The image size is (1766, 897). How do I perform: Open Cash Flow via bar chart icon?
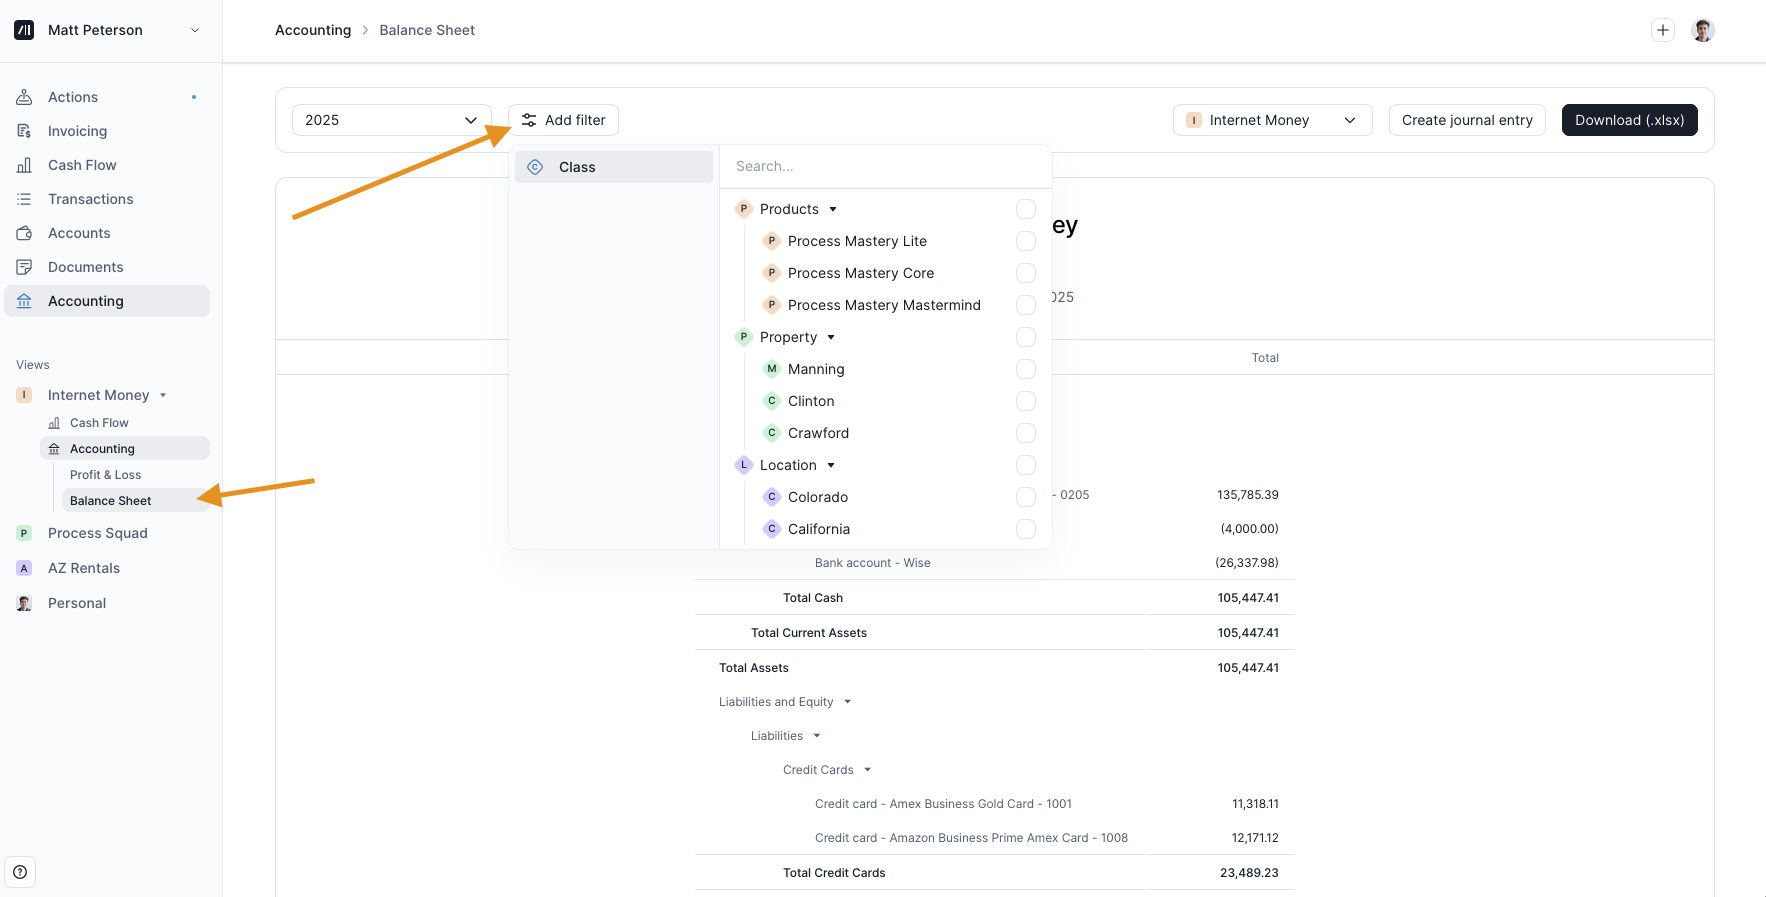pyautogui.click(x=24, y=165)
